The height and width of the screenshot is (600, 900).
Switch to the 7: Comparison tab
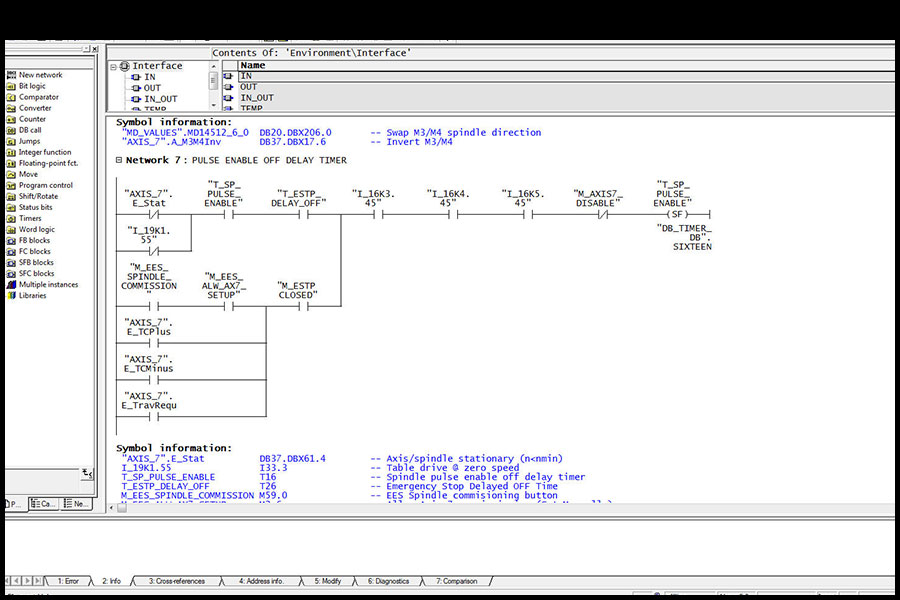pyautogui.click(x=456, y=581)
